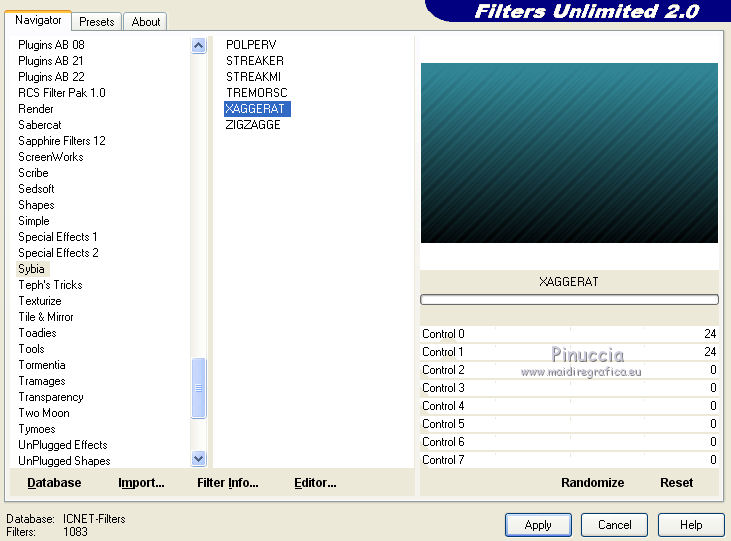This screenshot has height=541, width=731.
Task: Adjust the Control 0 slider
Action: [569, 334]
